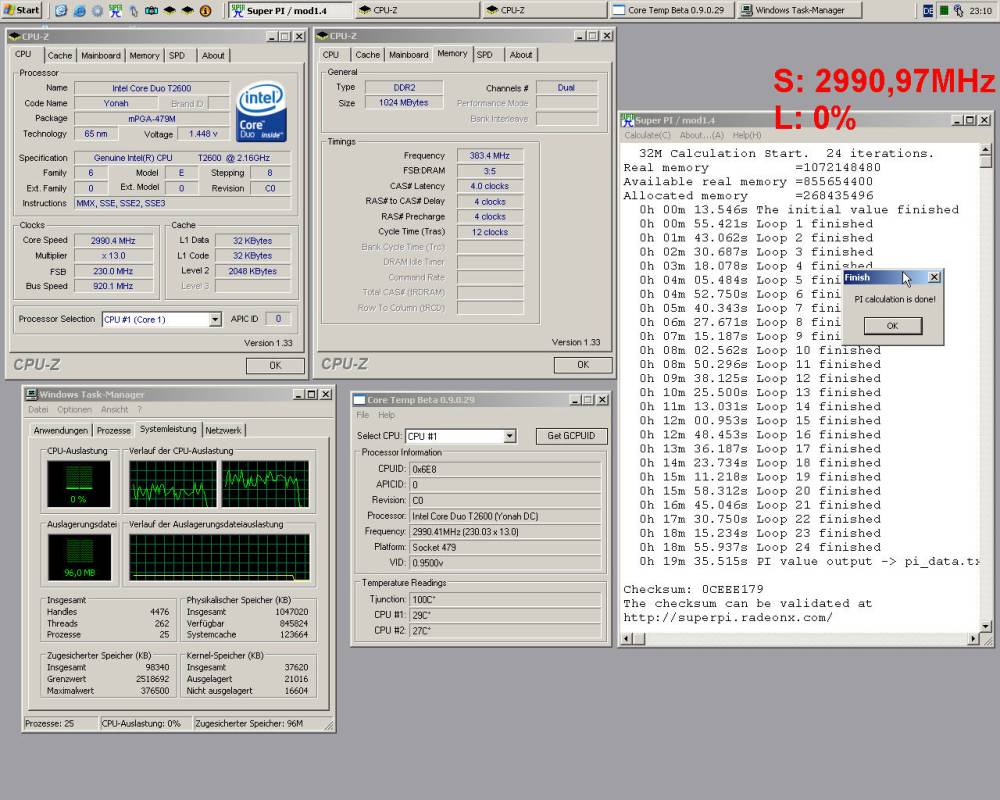Switch to the Anwendungen tab
The width and height of the screenshot is (1000, 800).
61,431
